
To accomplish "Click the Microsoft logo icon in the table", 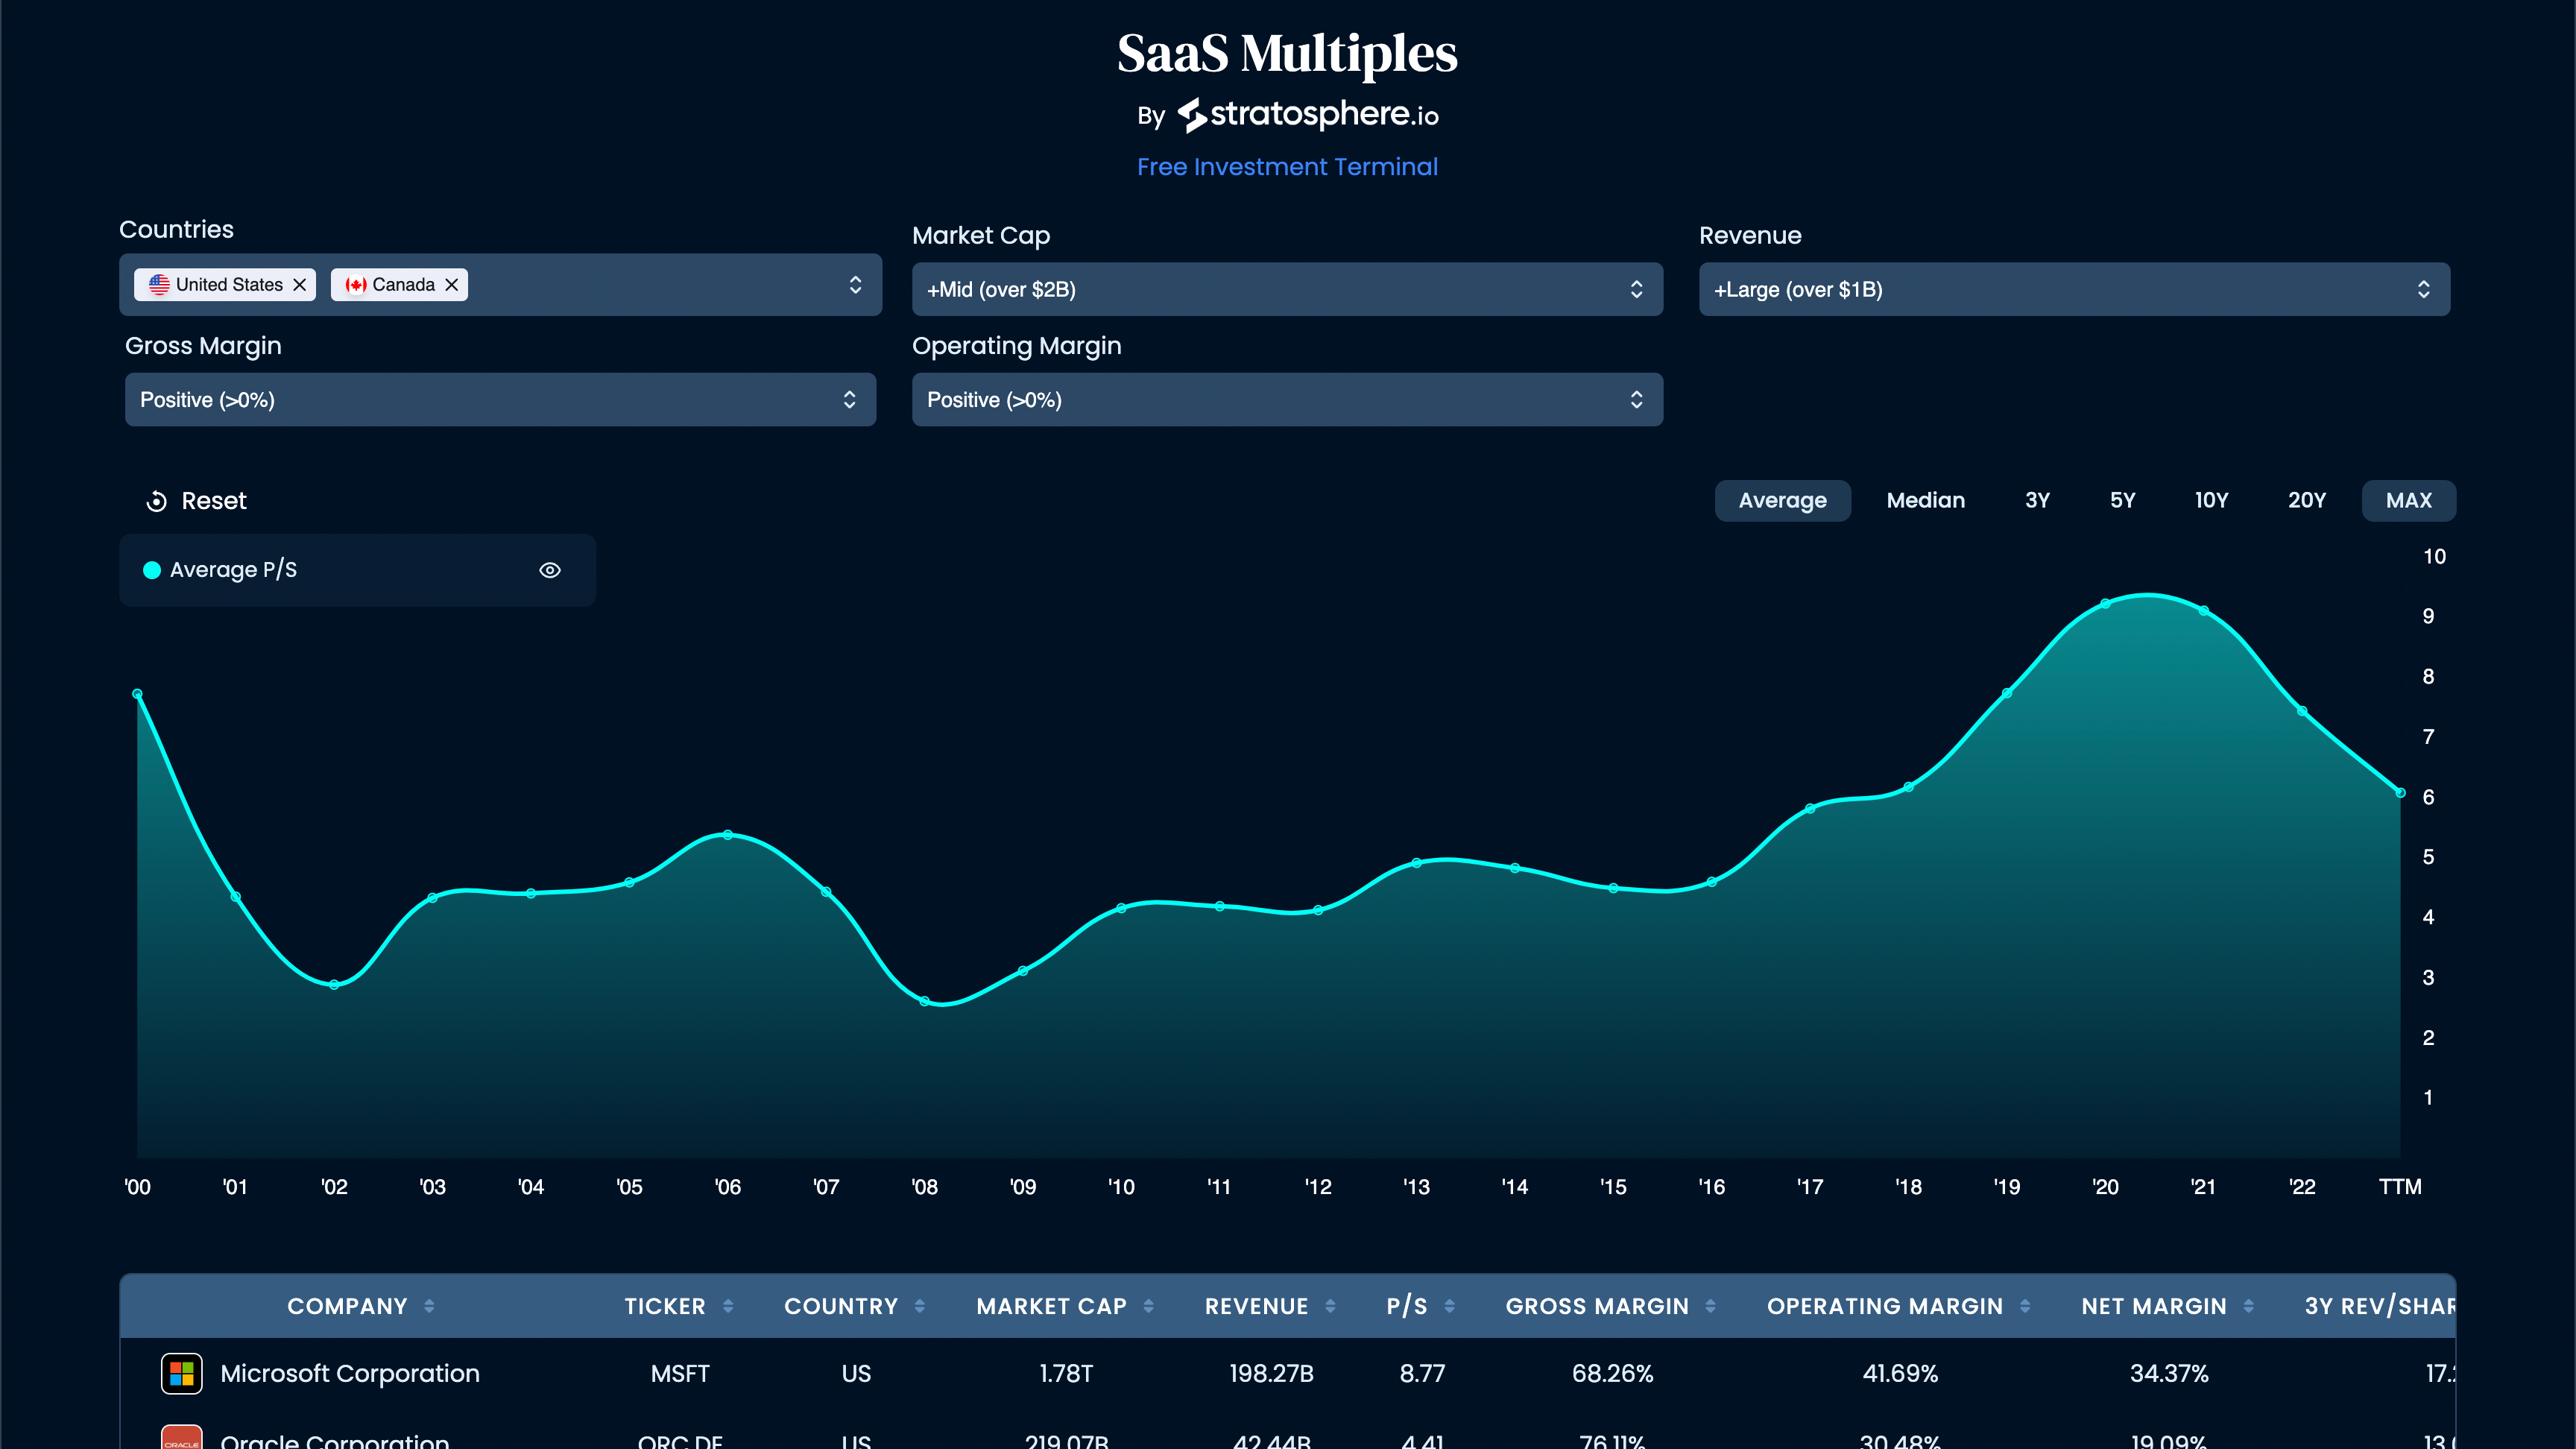I will pyautogui.click(x=182, y=1373).
